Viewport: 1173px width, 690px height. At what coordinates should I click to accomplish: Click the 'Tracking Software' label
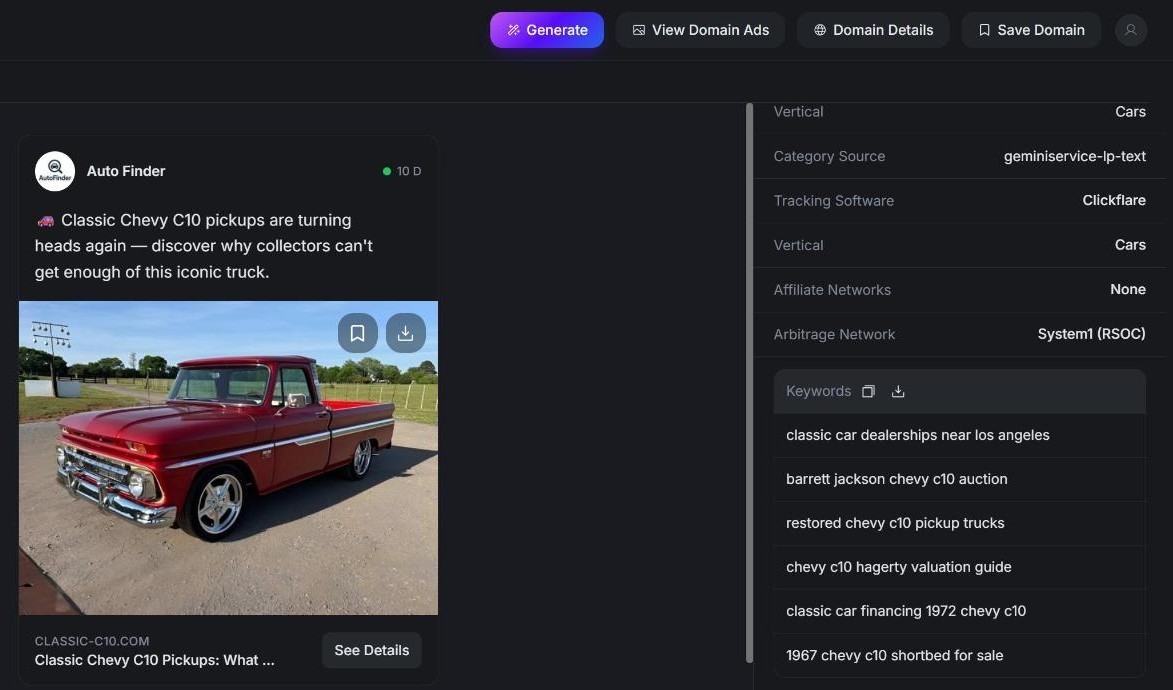click(x=833, y=201)
